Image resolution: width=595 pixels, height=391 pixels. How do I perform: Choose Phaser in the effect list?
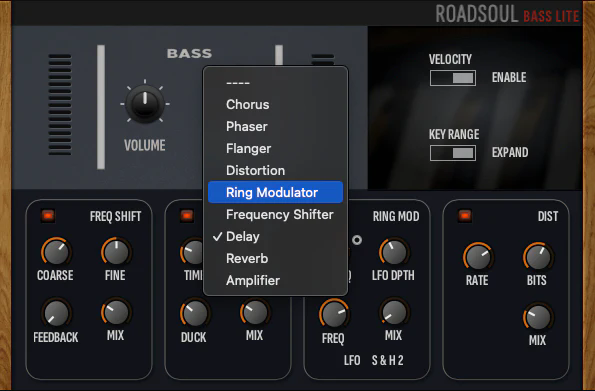pos(275,126)
